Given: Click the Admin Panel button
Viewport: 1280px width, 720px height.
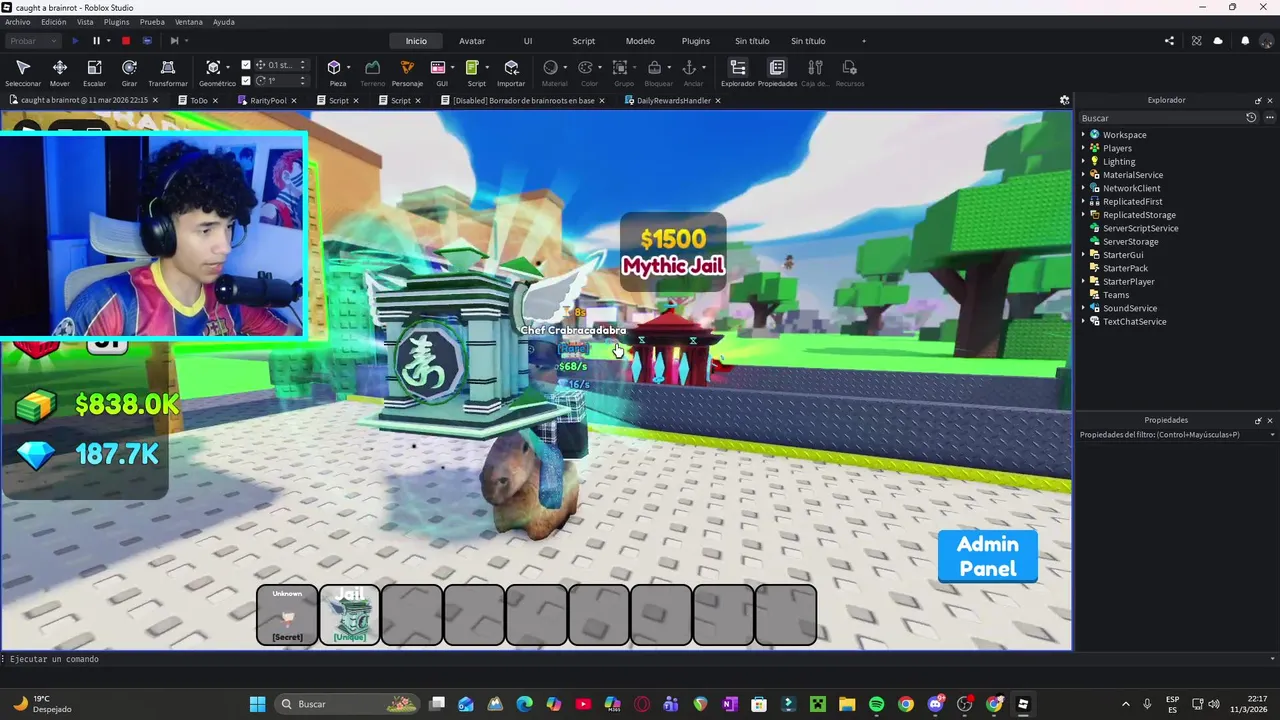Looking at the screenshot, I should 988,556.
